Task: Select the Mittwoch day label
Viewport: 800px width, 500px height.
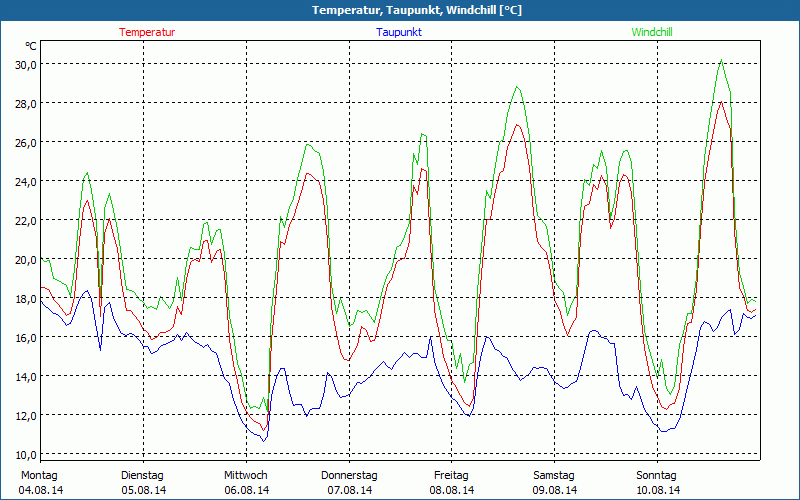Action: [x=245, y=475]
